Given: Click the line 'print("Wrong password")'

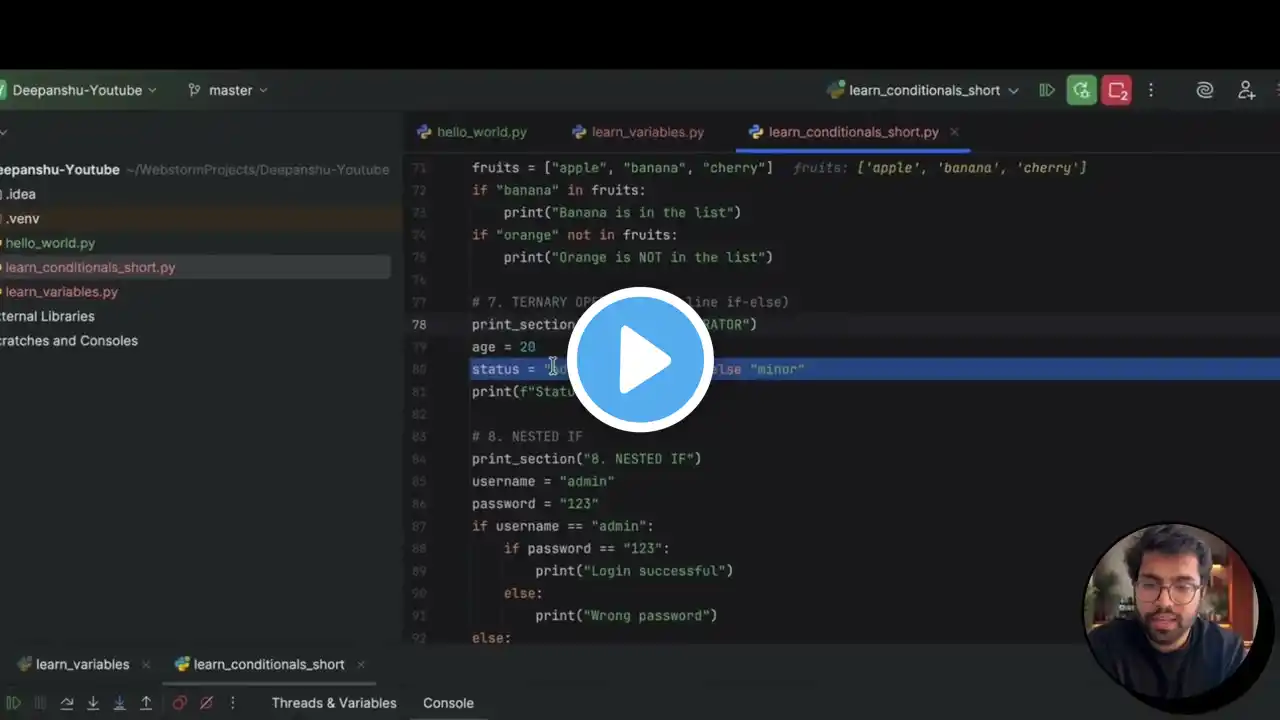Looking at the screenshot, I should coord(626,616).
